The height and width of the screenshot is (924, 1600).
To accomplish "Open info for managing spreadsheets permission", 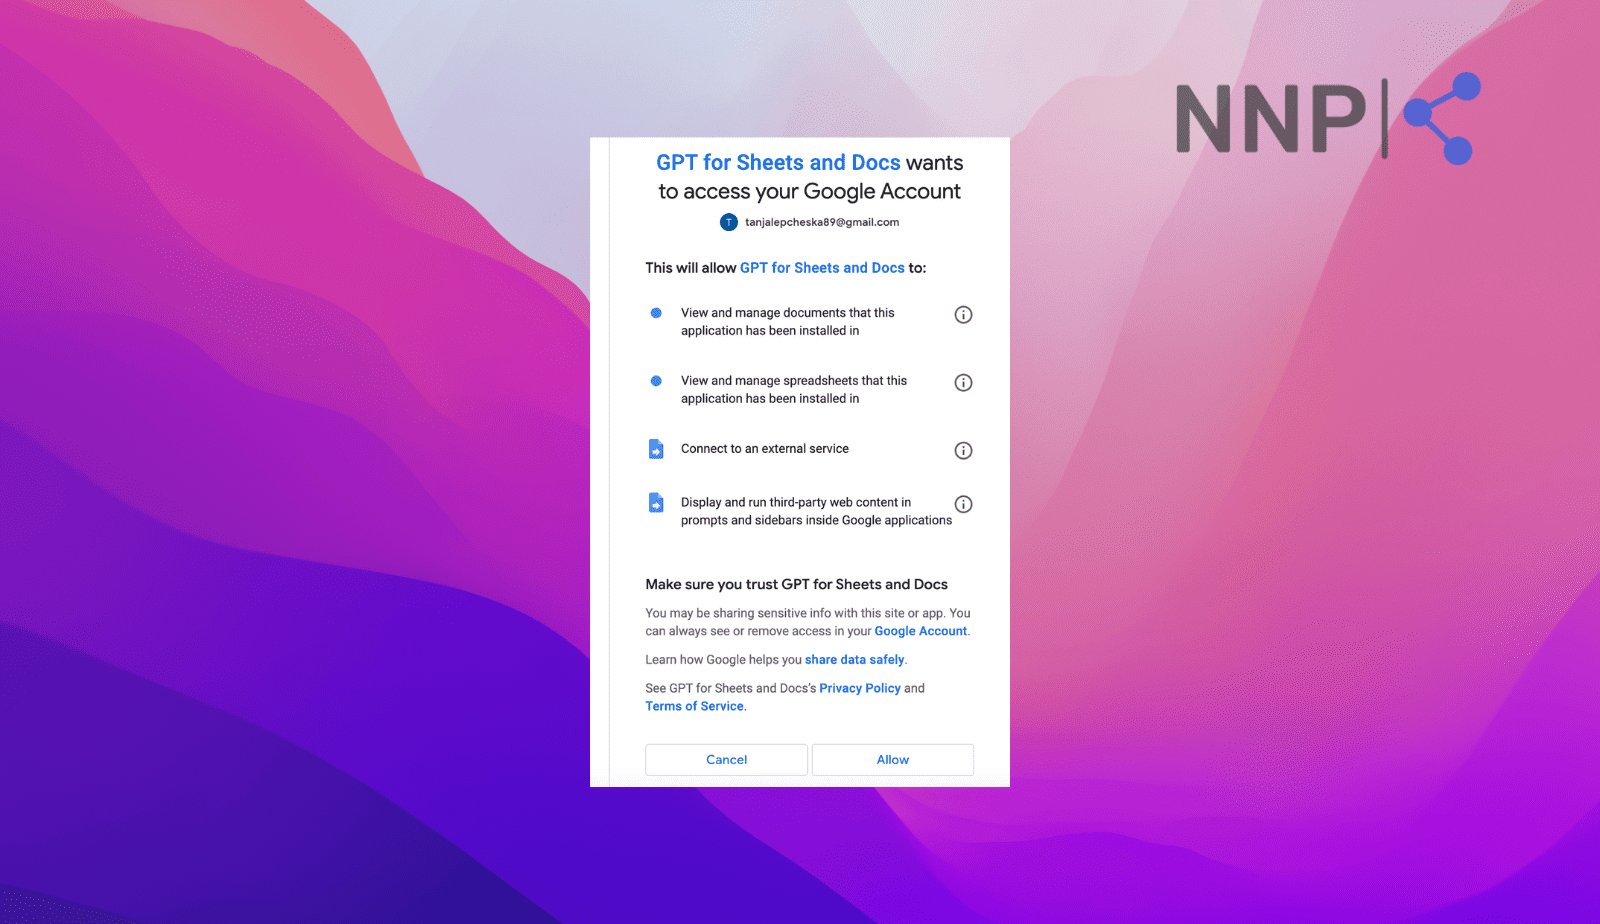I will pos(963,383).
